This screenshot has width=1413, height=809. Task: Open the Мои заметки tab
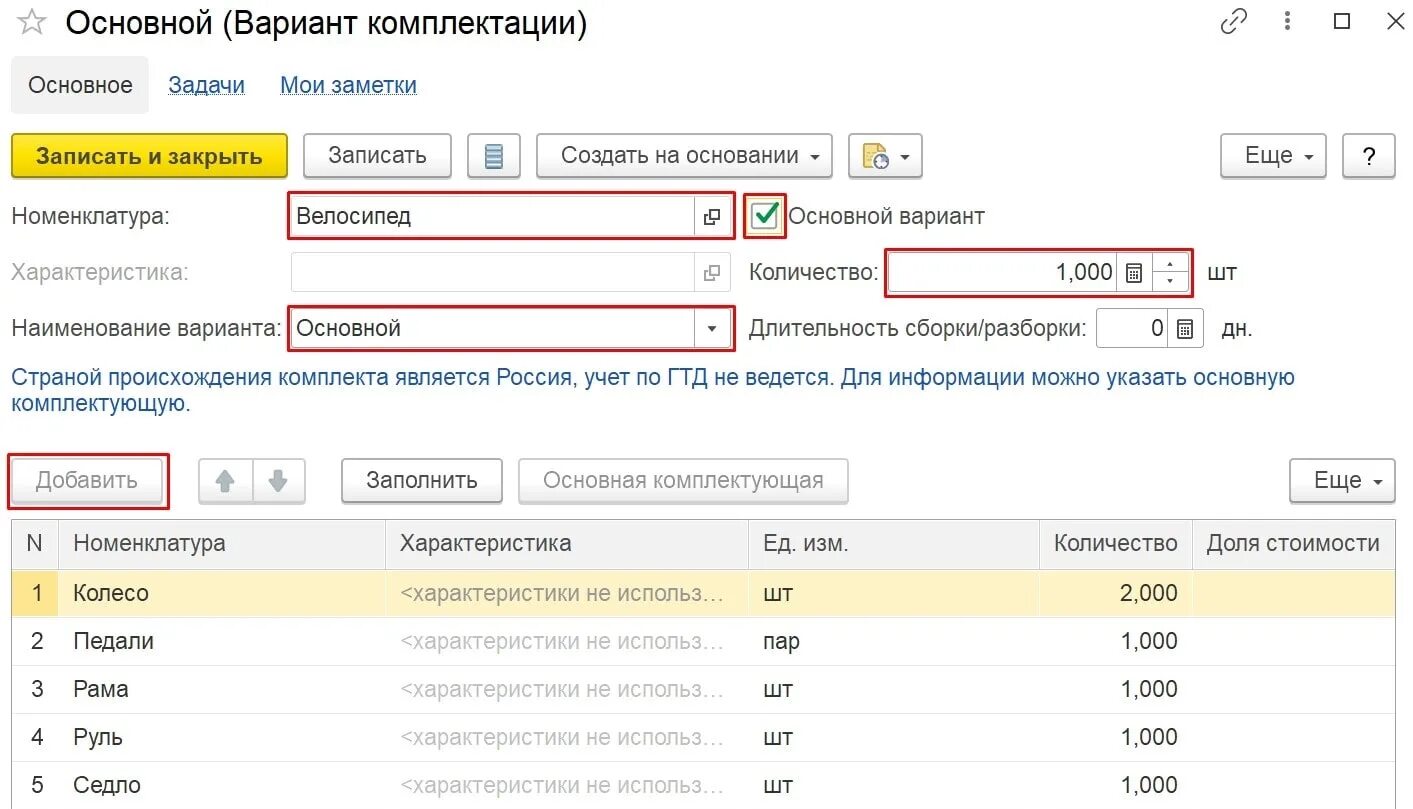348,85
